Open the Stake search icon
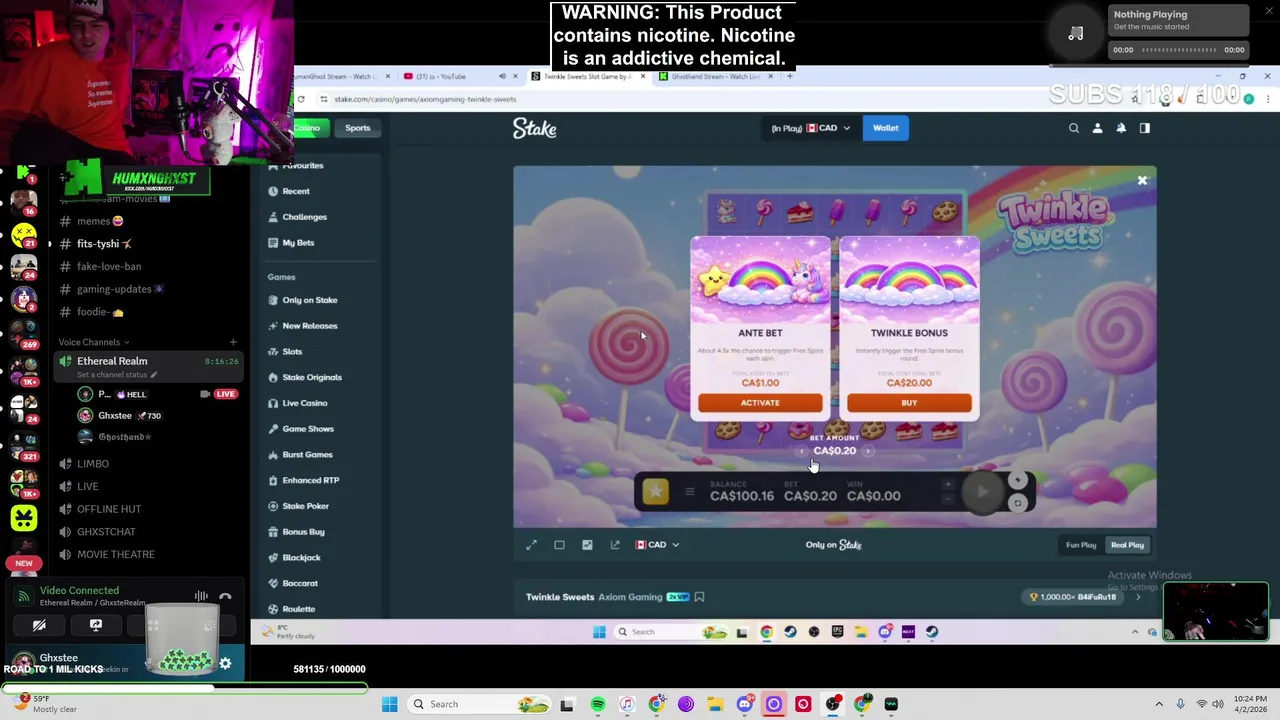Image resolution: width=1280 pixels, height=720 pixels. click(1074, 128)
